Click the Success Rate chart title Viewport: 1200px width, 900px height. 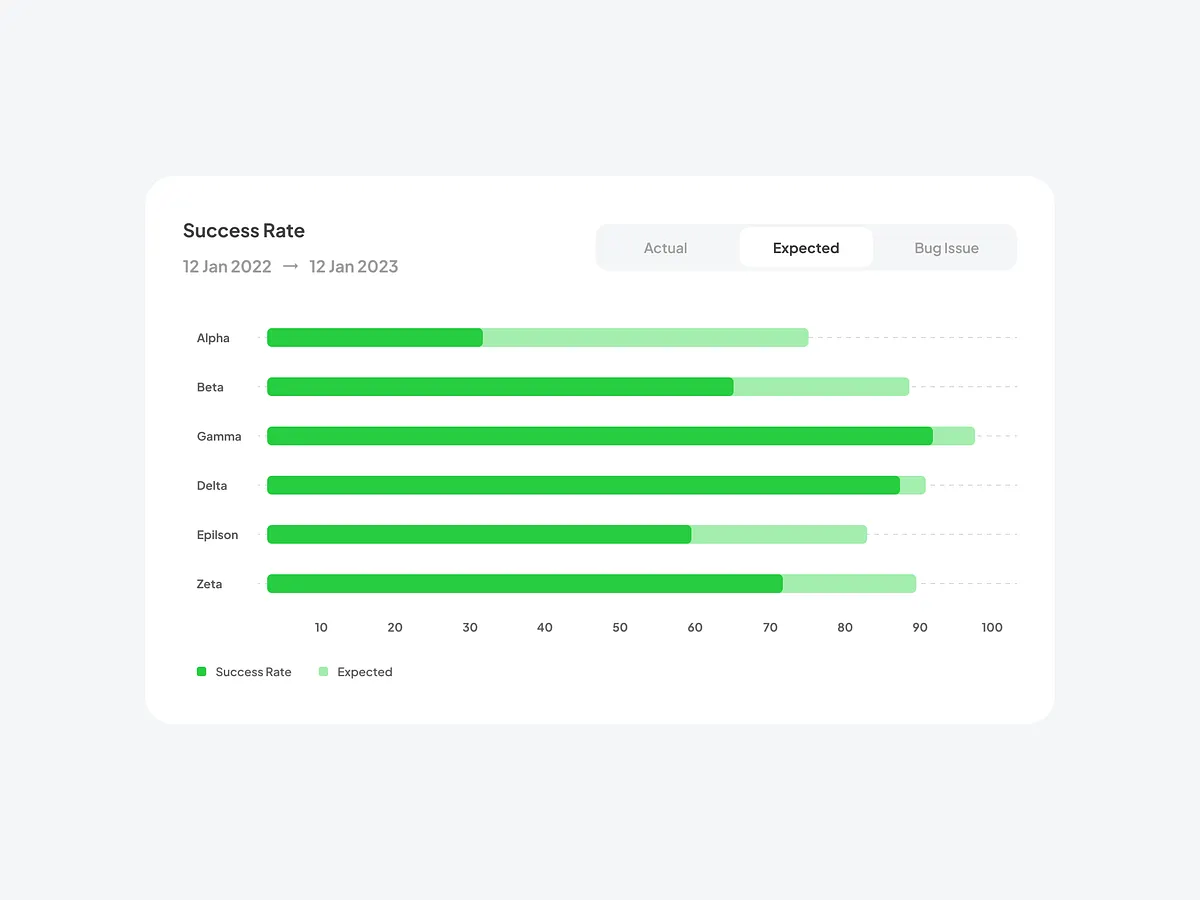tap(243, 230)
